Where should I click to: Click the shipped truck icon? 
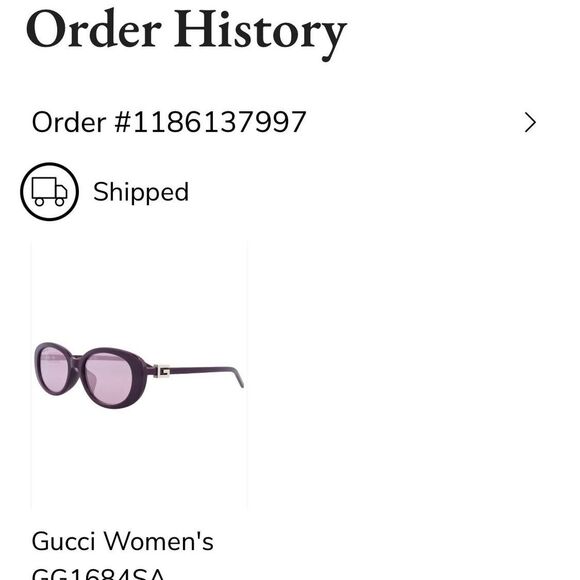(x=49, y=192)
